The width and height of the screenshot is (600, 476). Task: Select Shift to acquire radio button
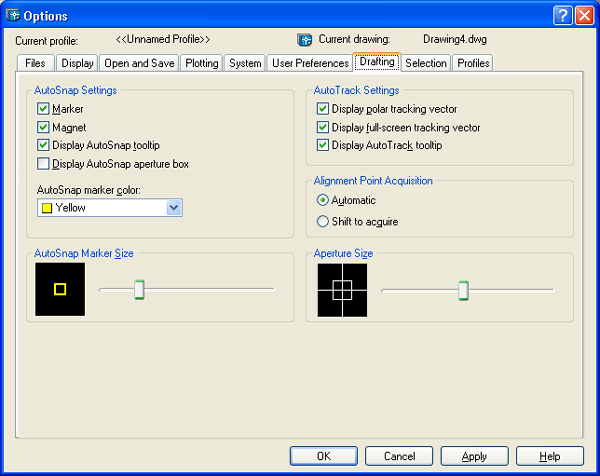tap(323, 221)
